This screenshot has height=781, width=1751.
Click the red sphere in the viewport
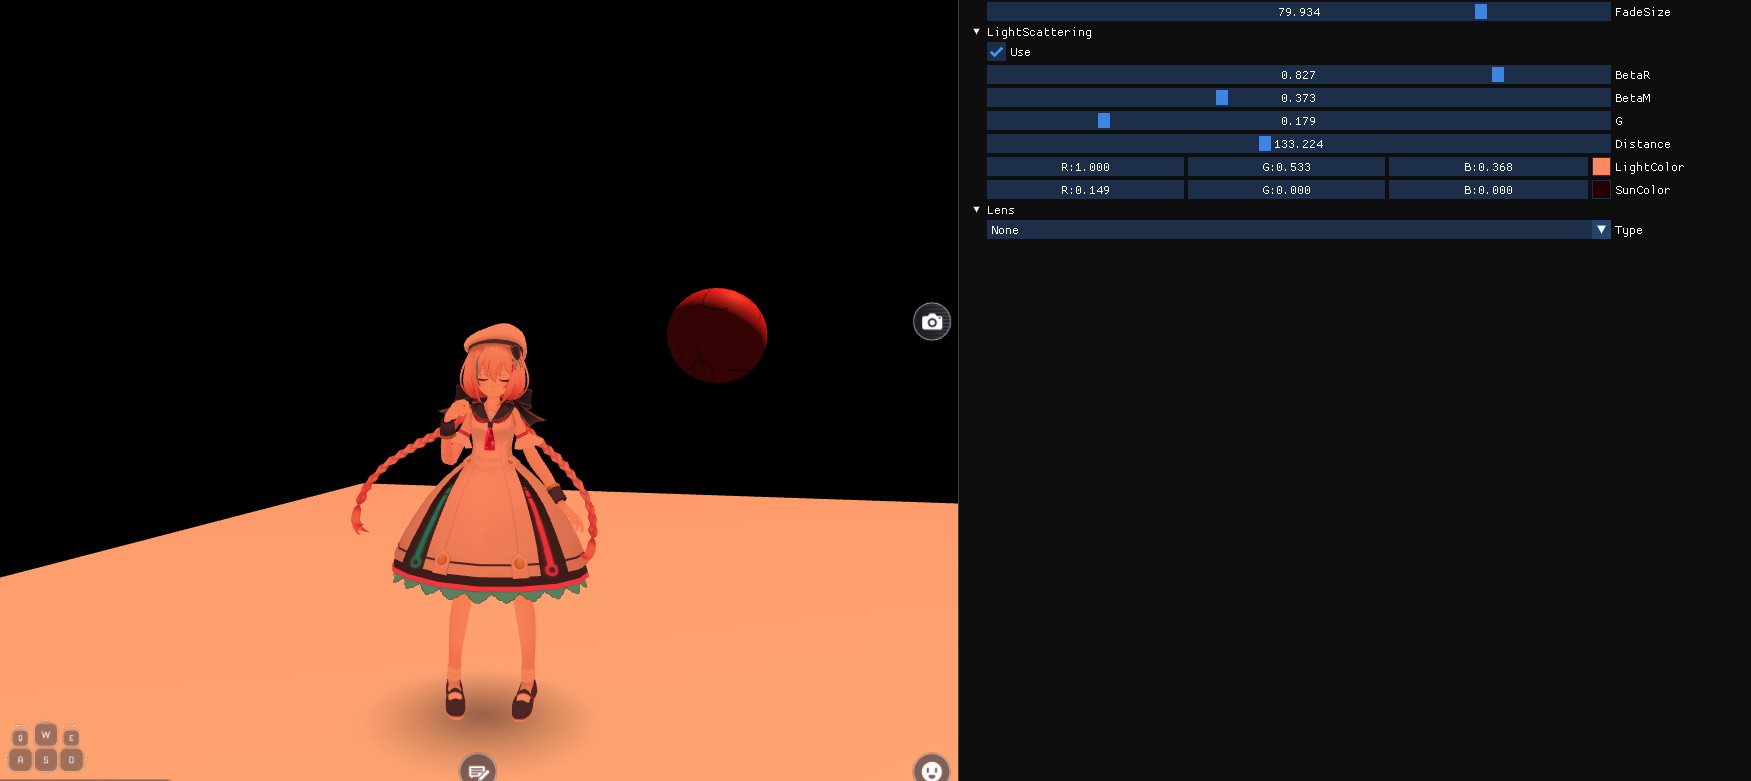pyautogui.click(x=717, y=335)
